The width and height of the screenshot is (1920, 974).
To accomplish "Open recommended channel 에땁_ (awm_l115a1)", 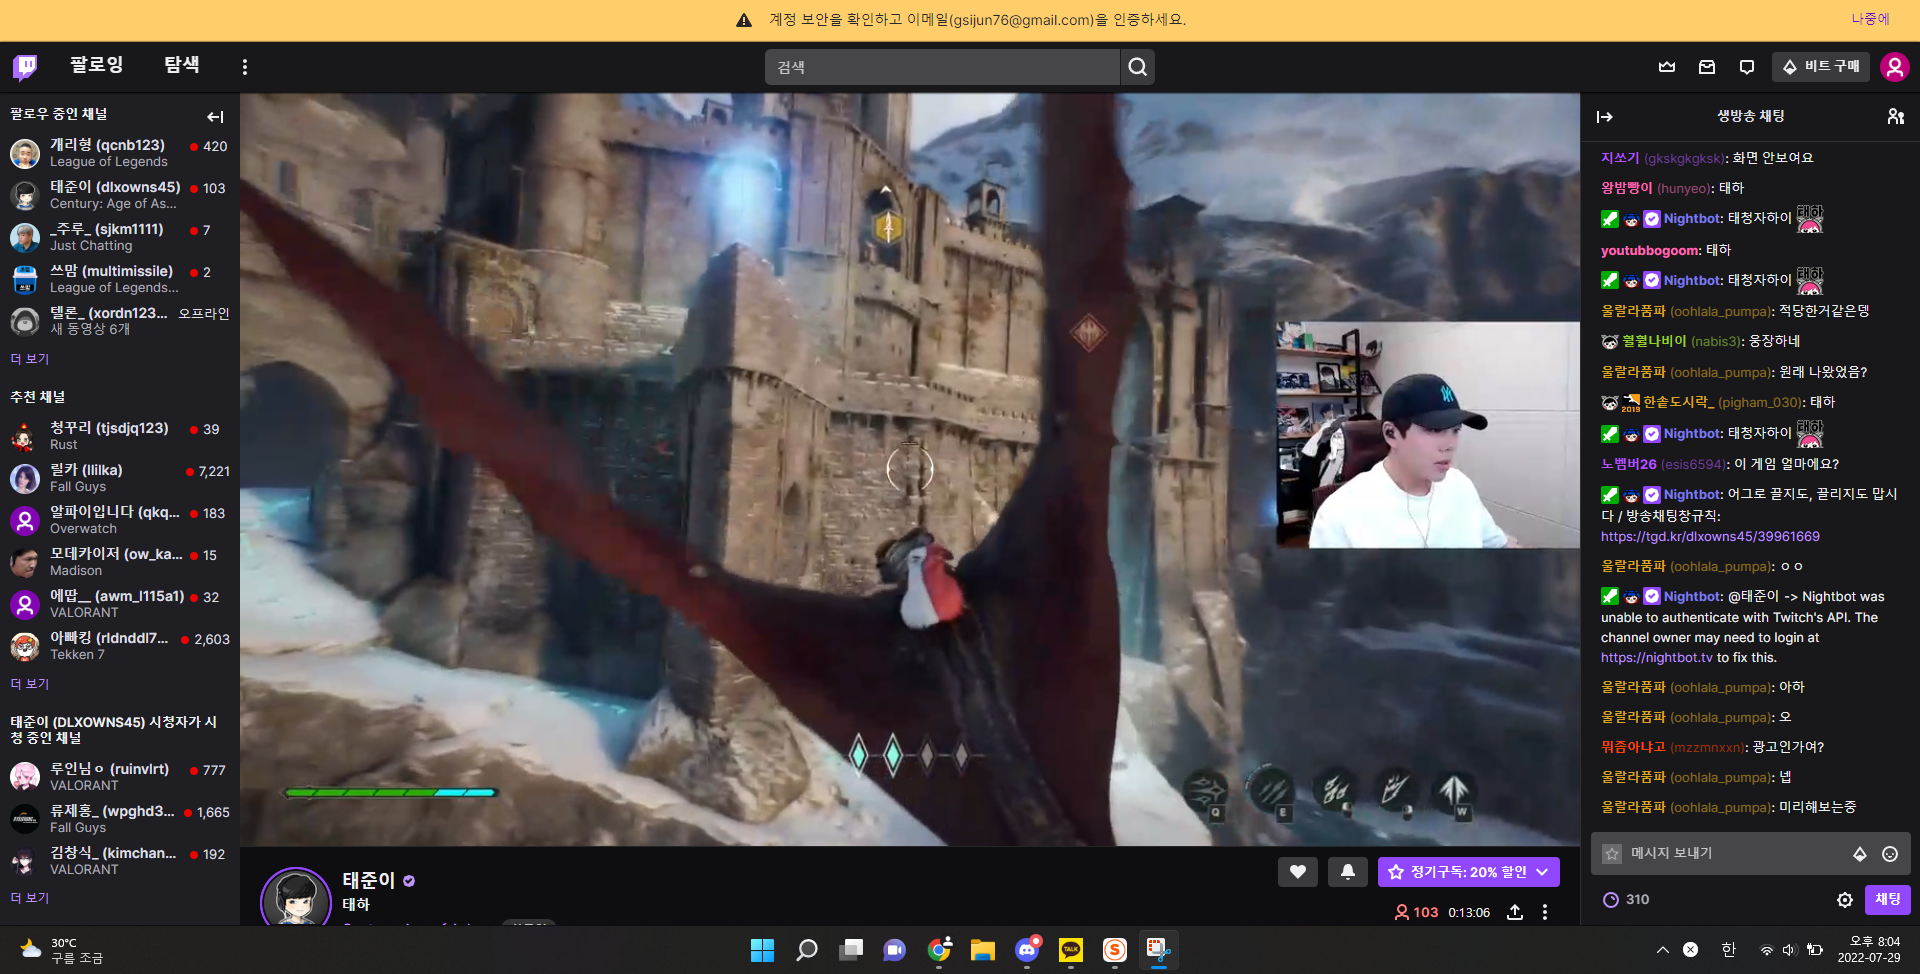I will pyautogui.click(x=120, y=604).
